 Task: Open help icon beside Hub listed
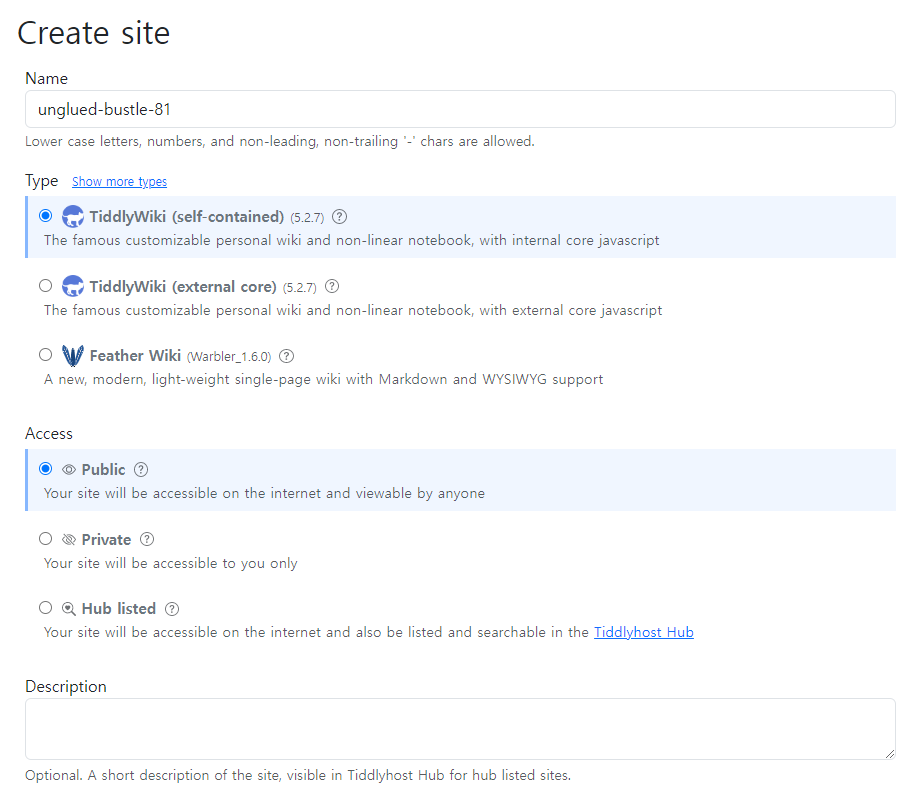(x=172, y=609)
